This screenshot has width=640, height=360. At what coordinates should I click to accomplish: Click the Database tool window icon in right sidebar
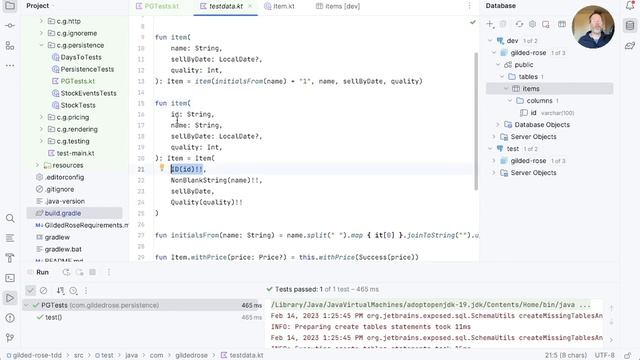pyautogui.click(x=630, y=26)
